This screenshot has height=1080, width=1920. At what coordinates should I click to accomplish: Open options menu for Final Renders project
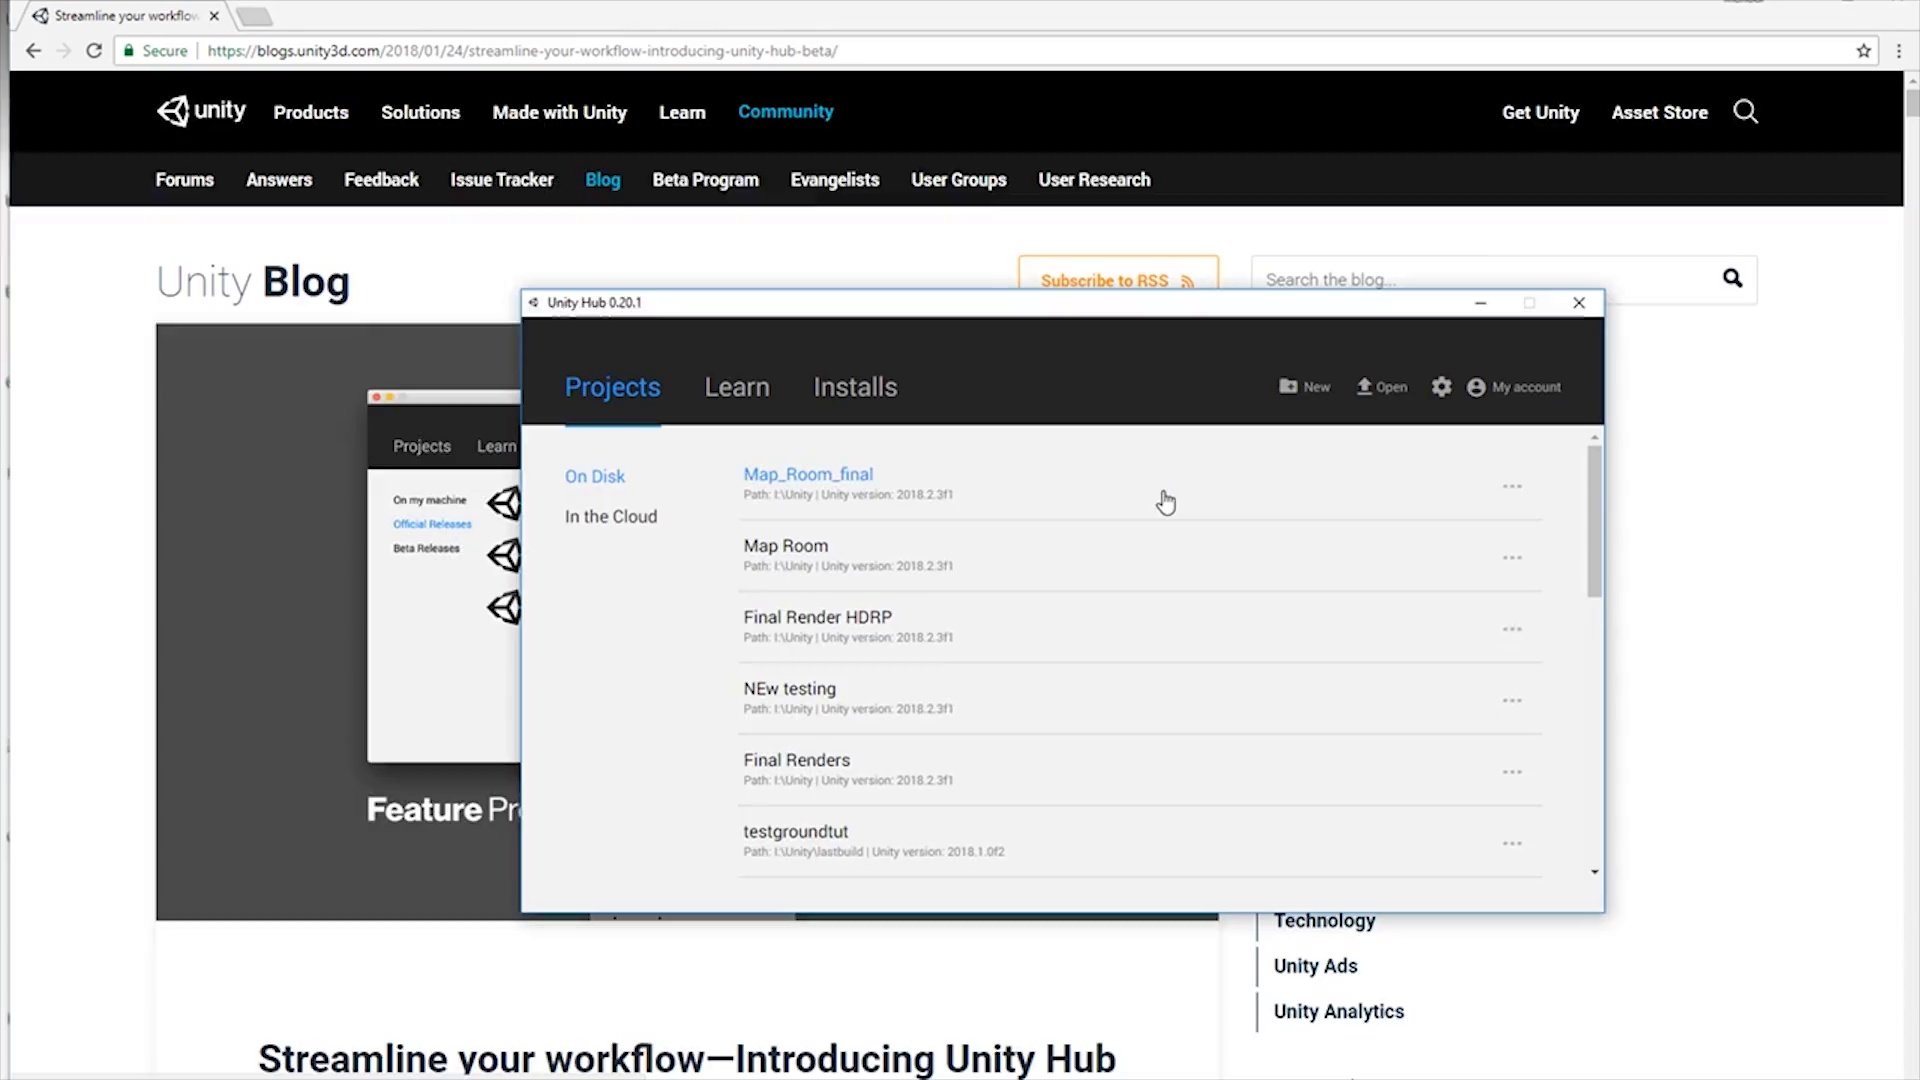[1512, 772]
